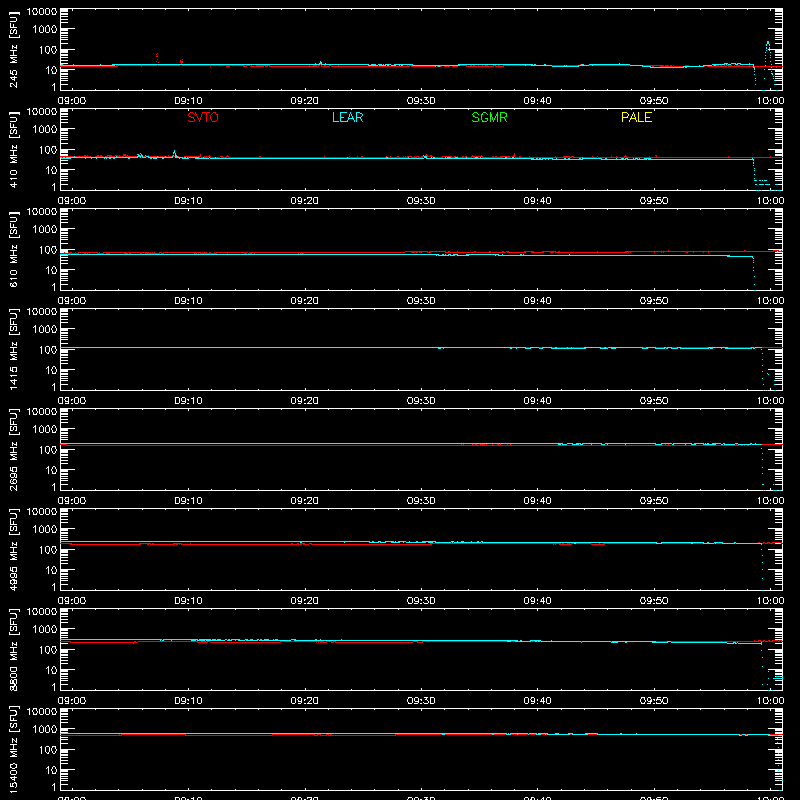Select the 8800 MHz [SFU] axis title
The height and width of the screenshot is (800, 800).
point(13,650)
